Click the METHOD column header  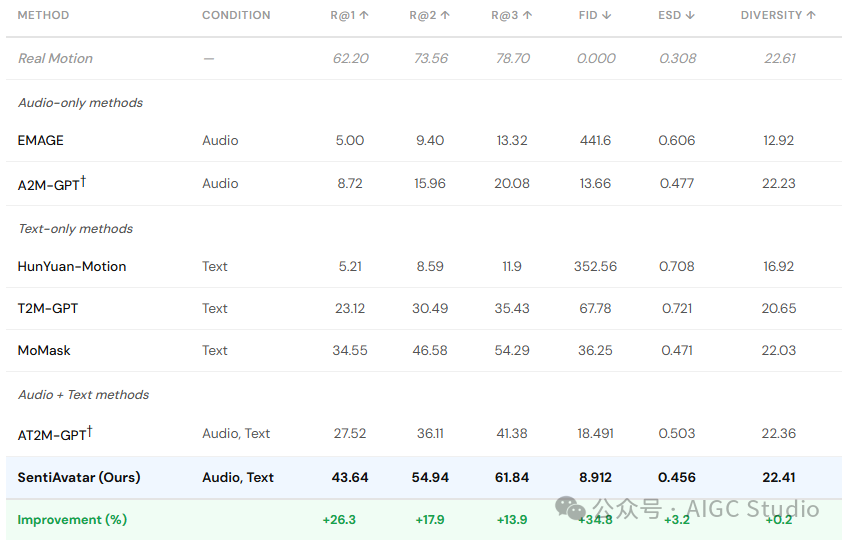[43, 15]
